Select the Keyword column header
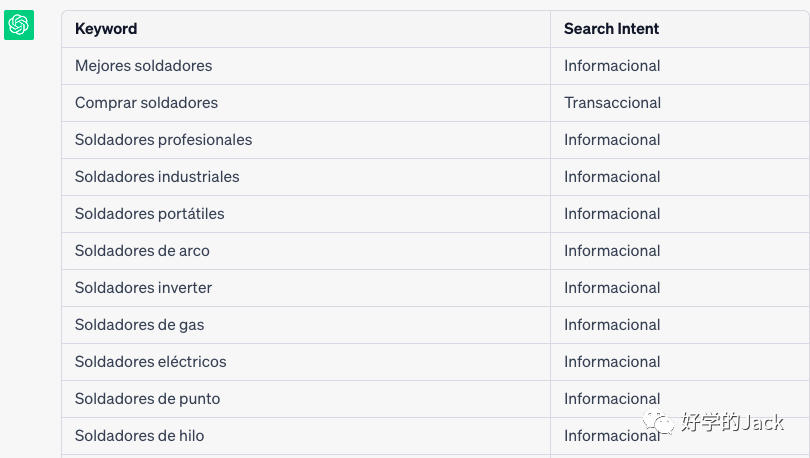Image resolution: width=810 pixels, height=458 pixels. 106,29
